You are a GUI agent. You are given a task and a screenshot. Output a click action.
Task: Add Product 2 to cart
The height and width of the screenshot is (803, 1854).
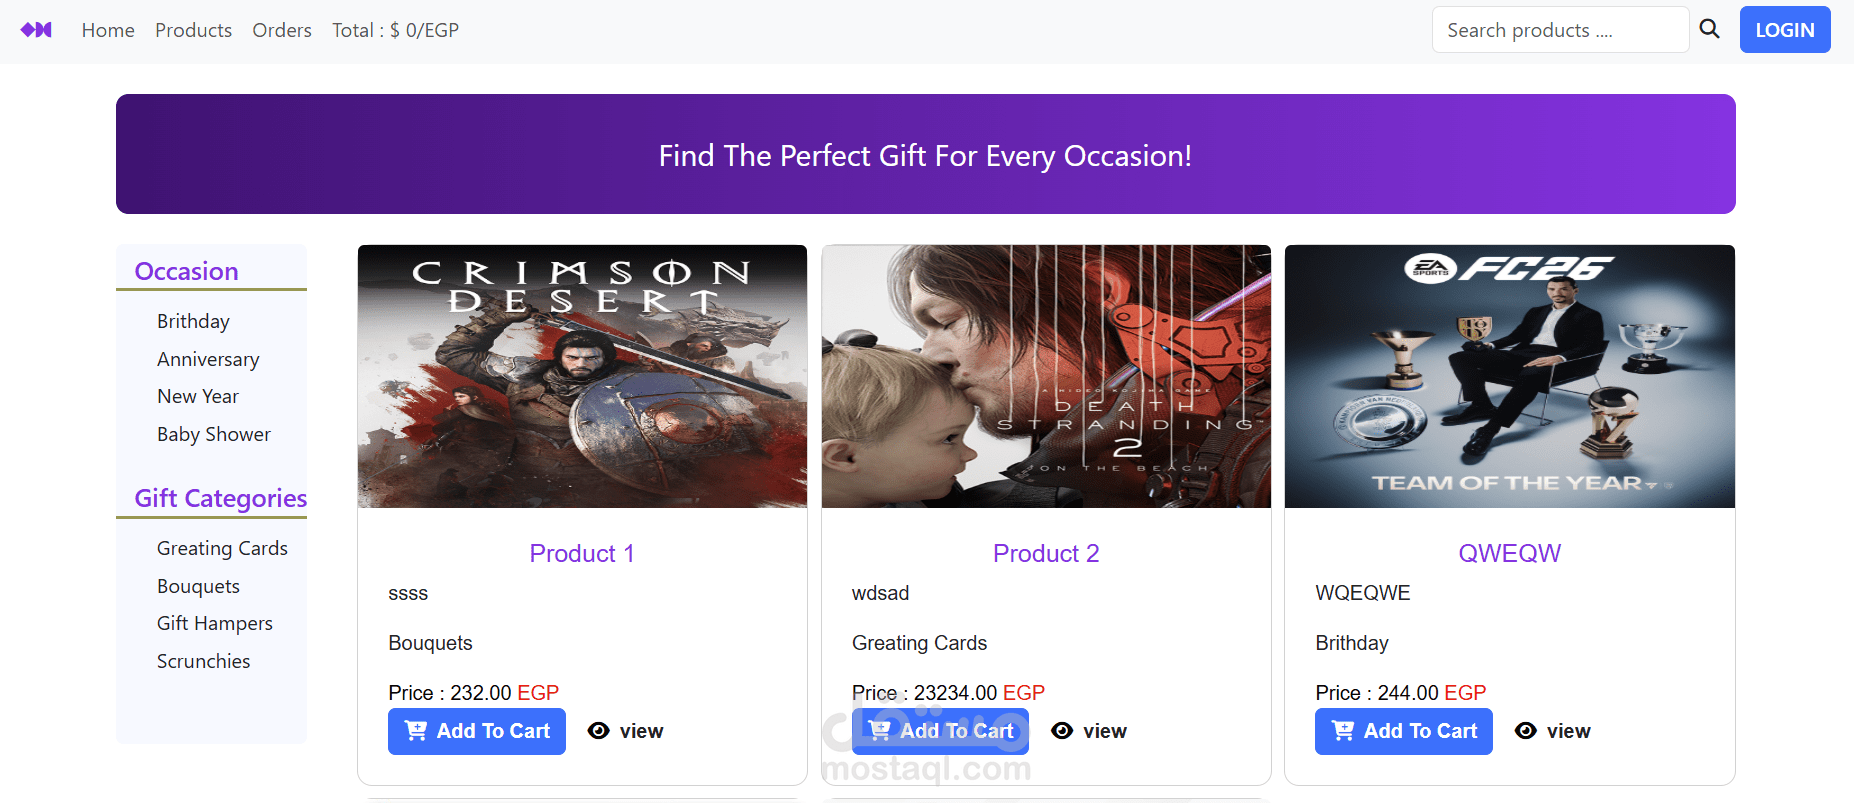tap(940, 731)
